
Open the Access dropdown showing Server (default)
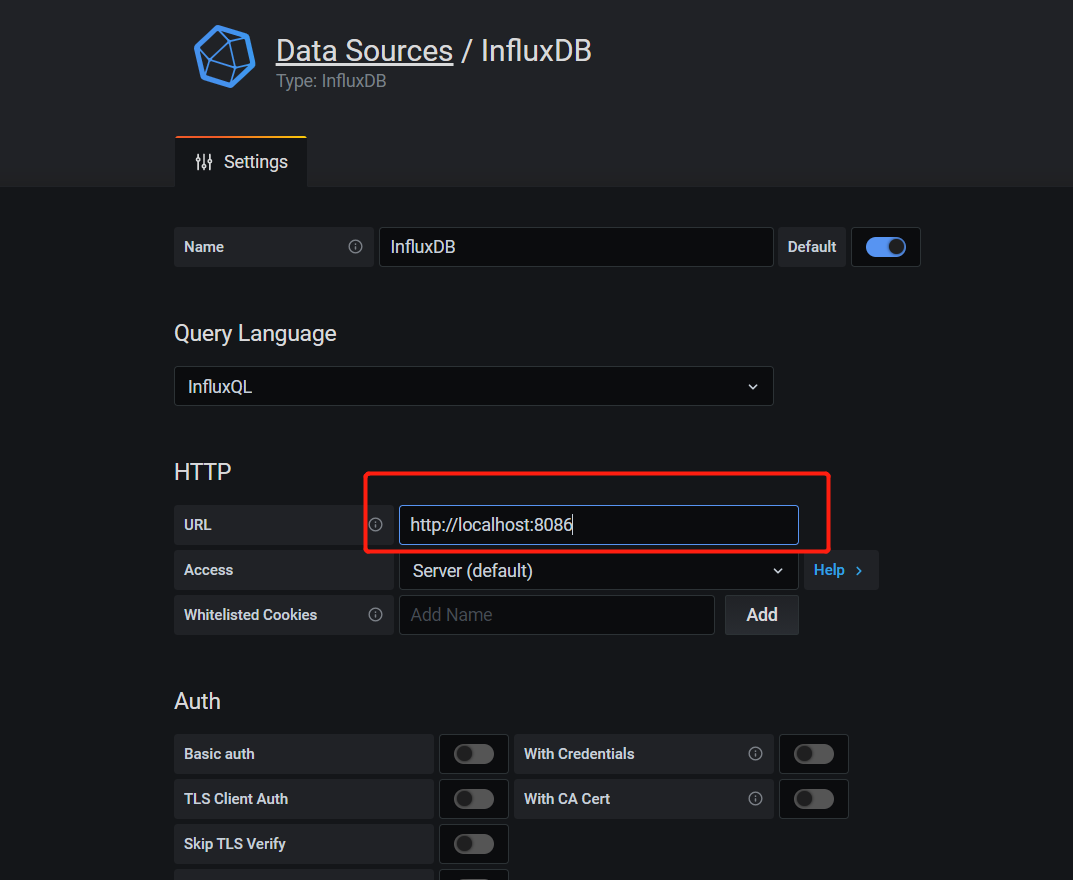pyautogui.click(x=598, y=570)
